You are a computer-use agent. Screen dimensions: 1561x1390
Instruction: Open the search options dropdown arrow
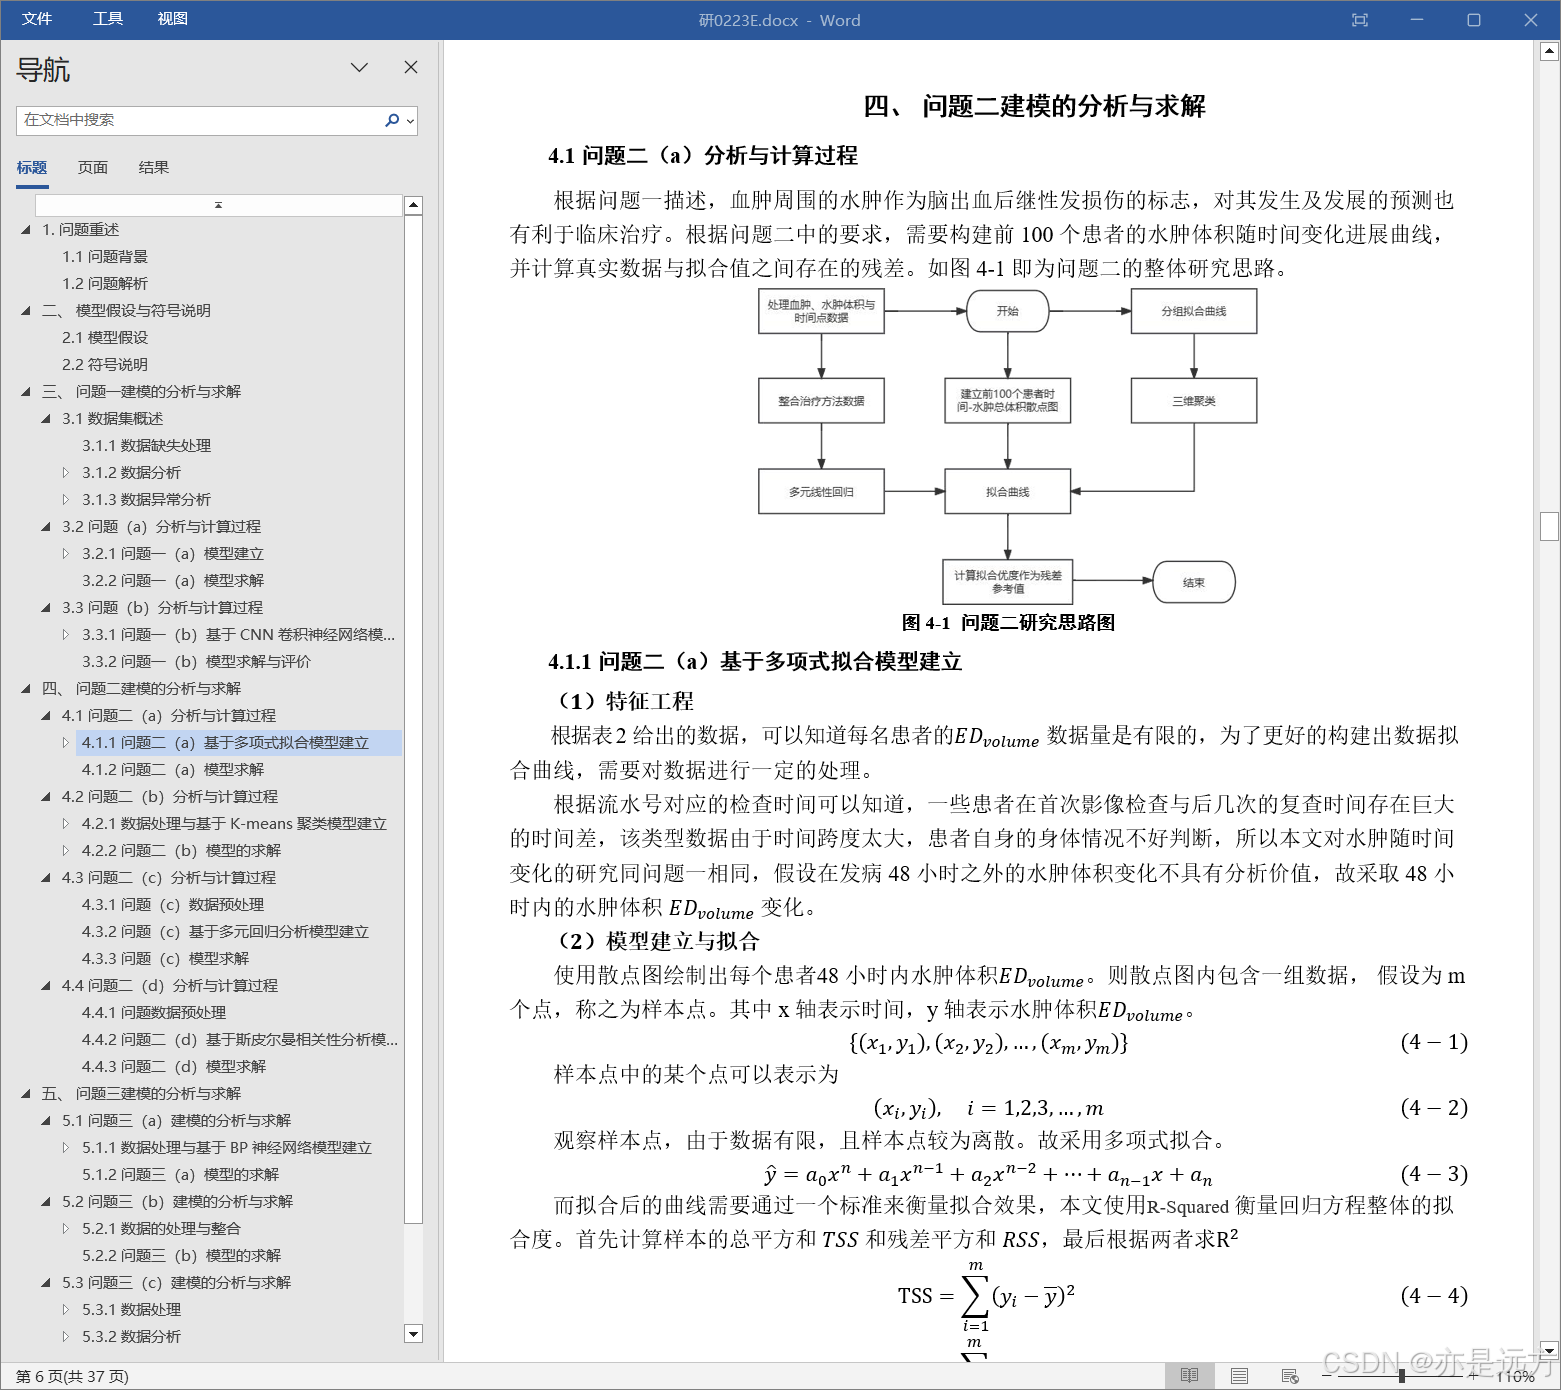(x=410, y=121)
